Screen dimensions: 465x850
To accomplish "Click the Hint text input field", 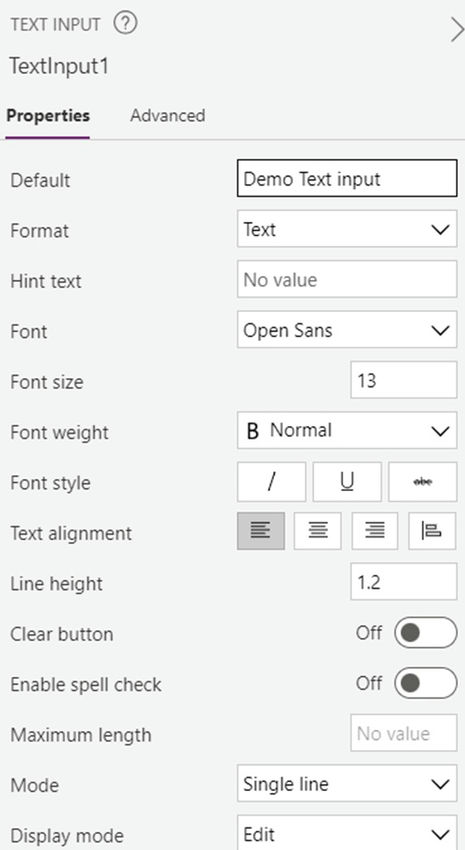I will click(x=347, y=279).
